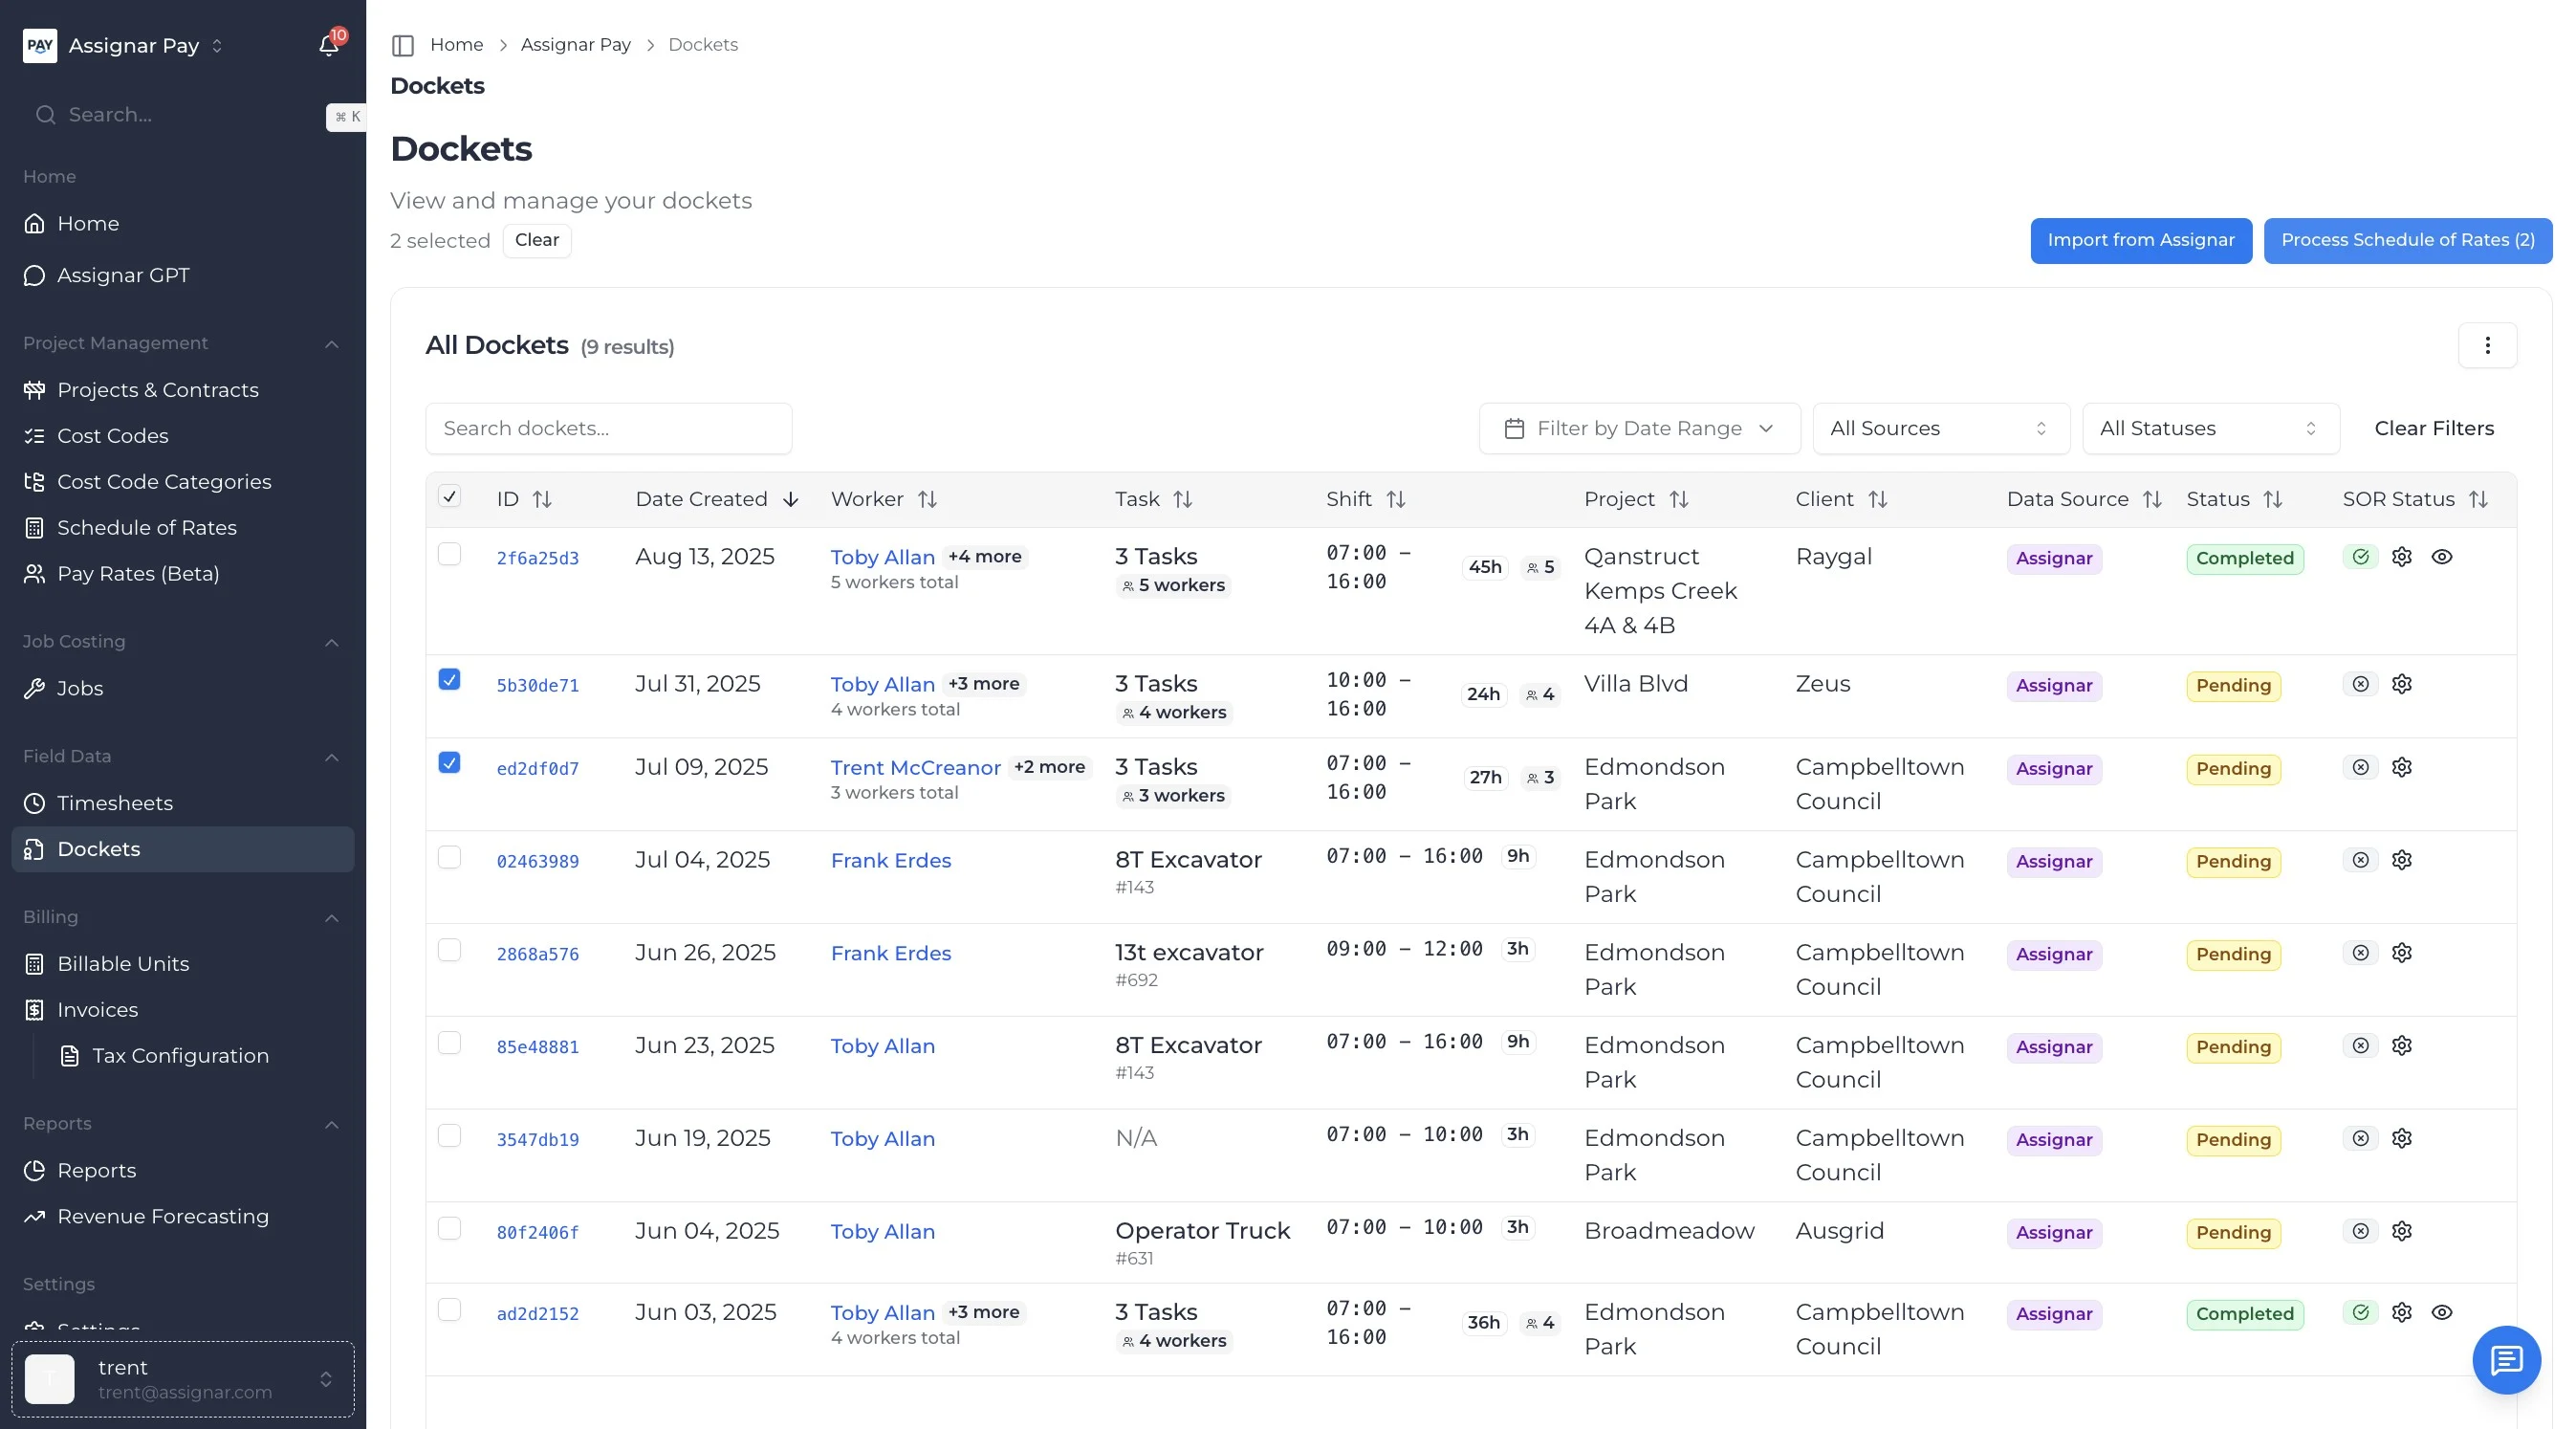Click the gear icon for docket 5b30de71
This screenshot has width=2576, height=1429.
pos(2401,684)
